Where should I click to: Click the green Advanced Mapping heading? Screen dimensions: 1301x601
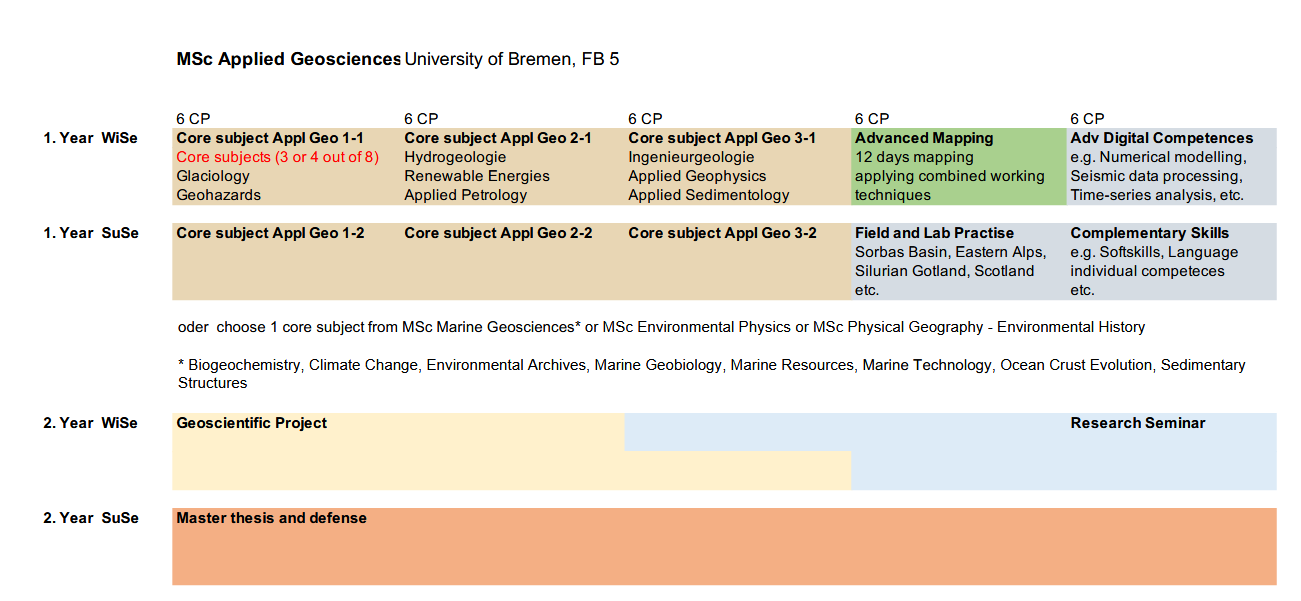924,138
